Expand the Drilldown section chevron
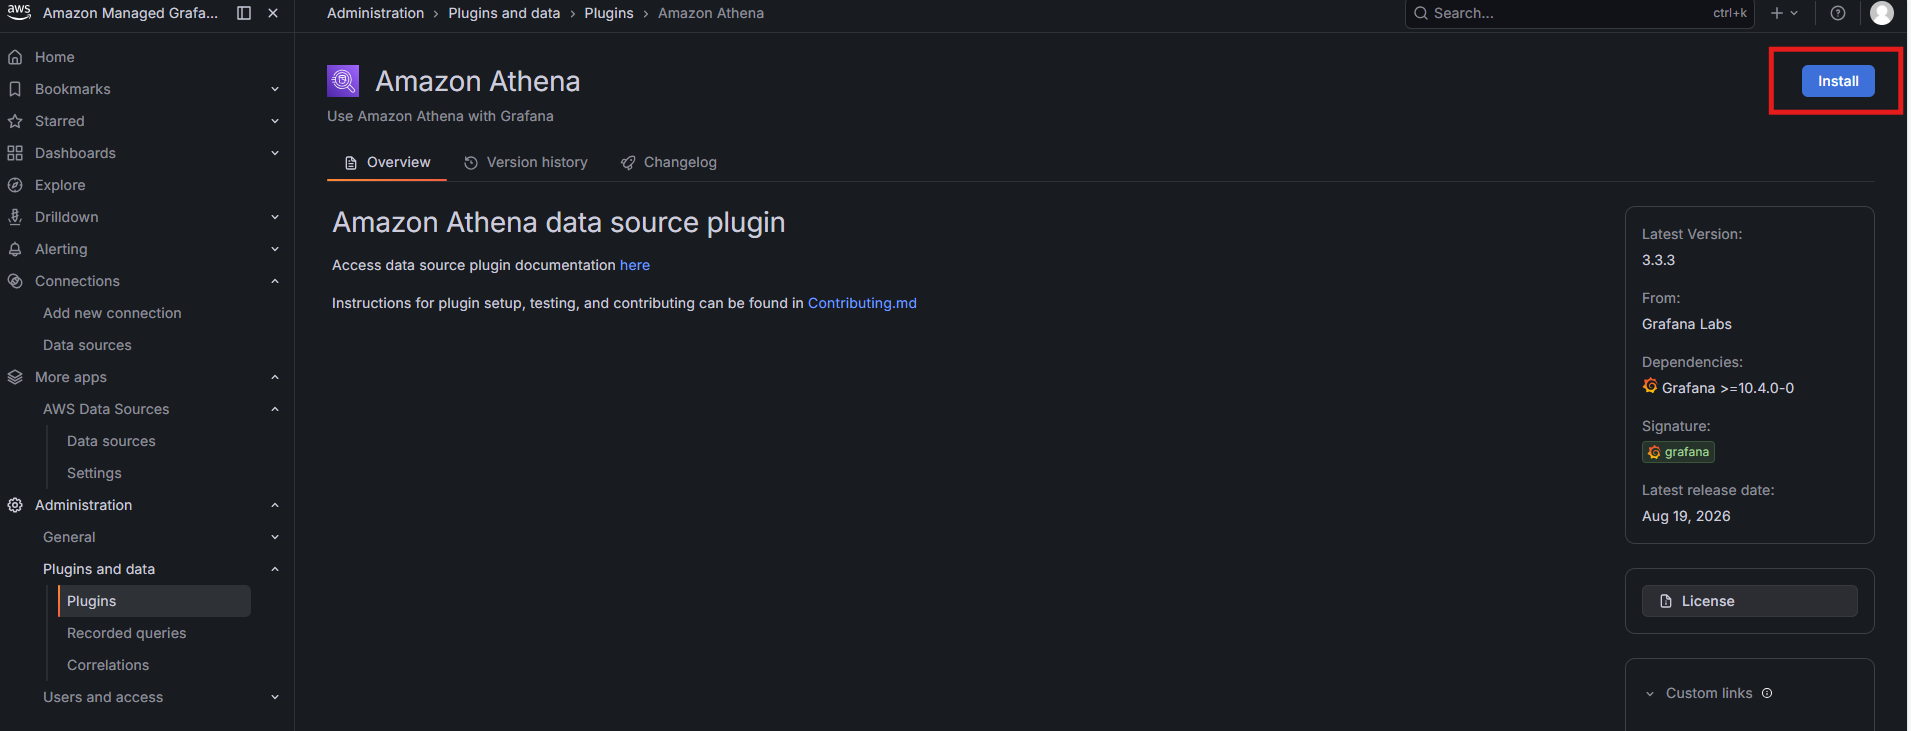The height and width of the screenshot is (731, 1911). [275, 217]
